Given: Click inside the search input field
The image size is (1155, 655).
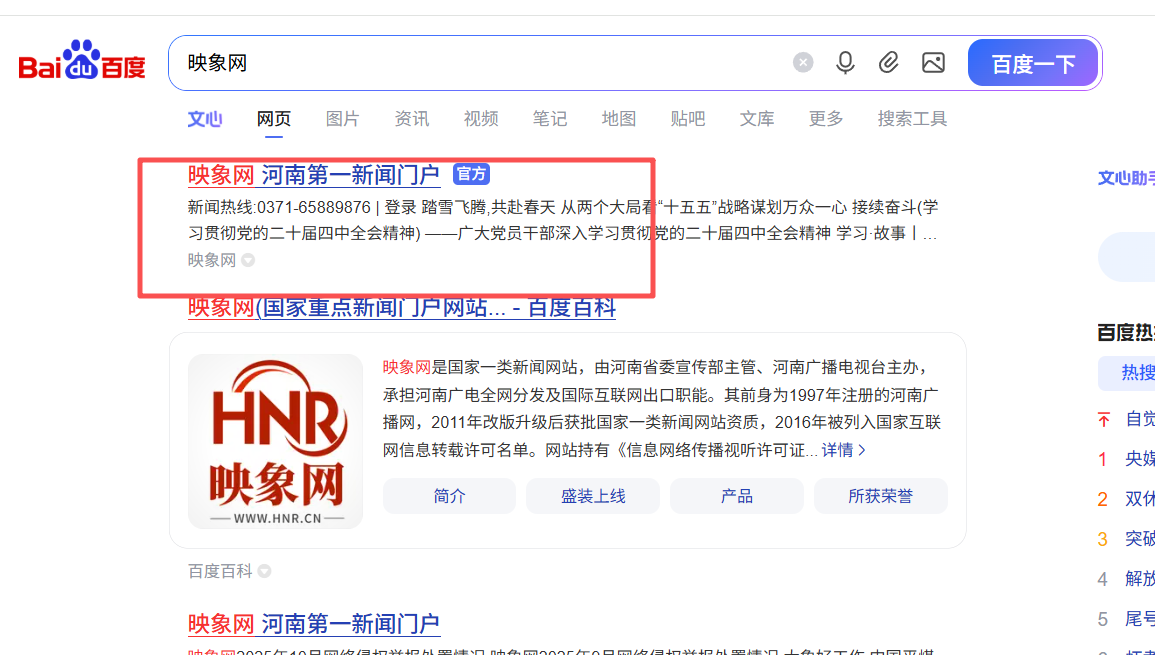Looking at the screenshot, I should (480, 63).
